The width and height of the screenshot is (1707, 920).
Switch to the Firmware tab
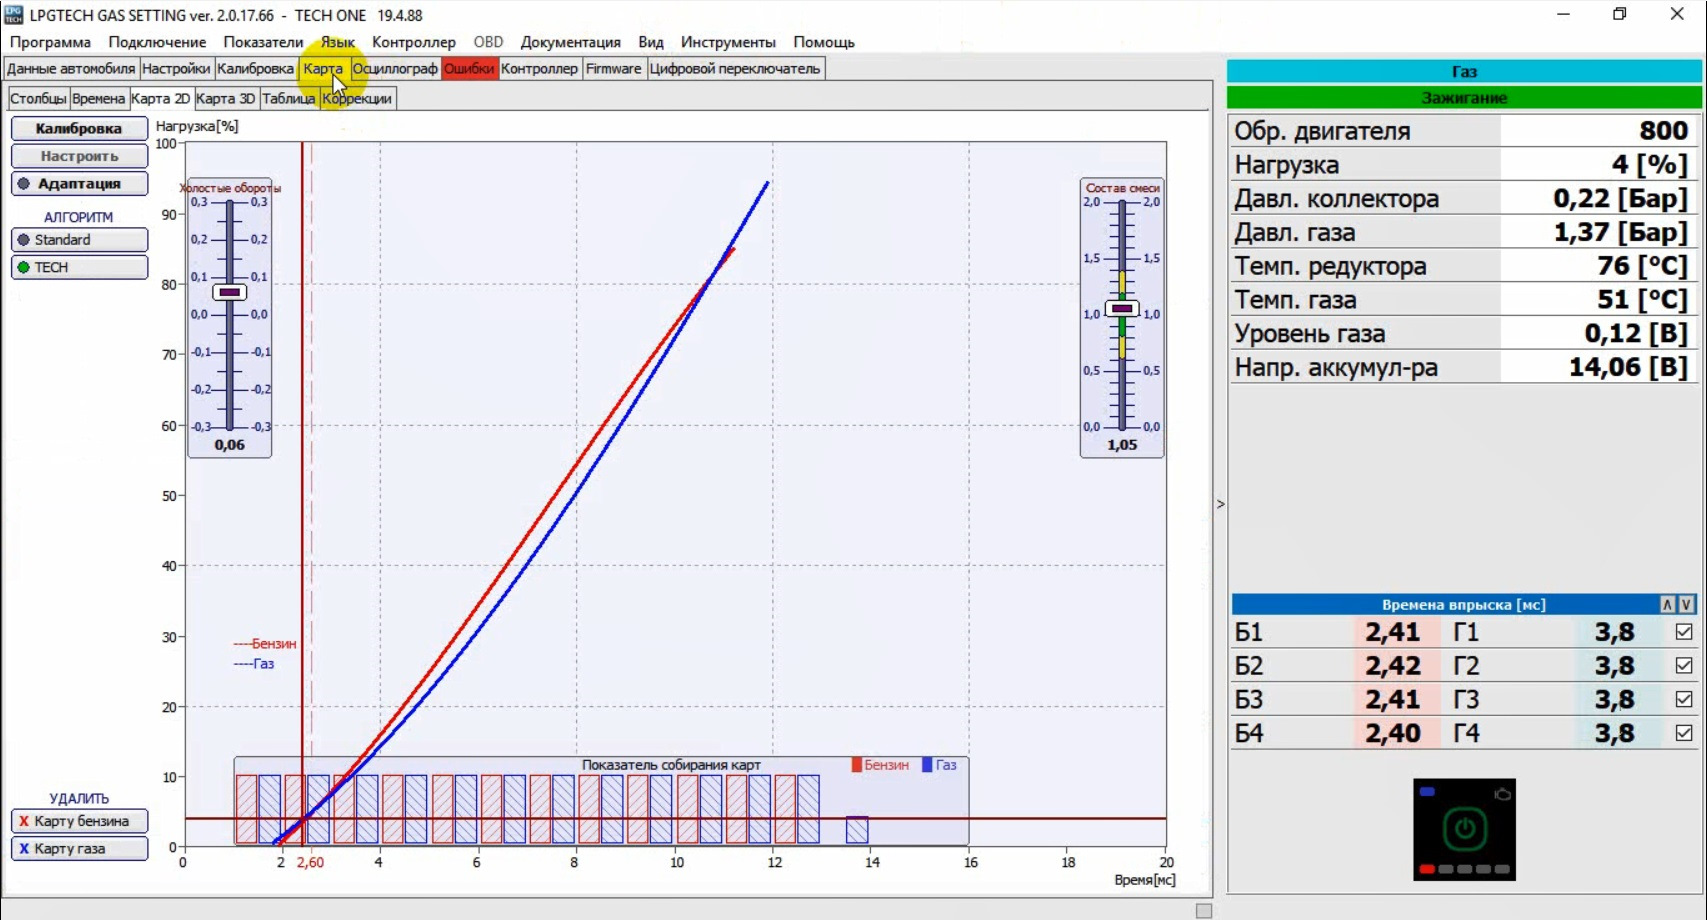click(614, 69)
